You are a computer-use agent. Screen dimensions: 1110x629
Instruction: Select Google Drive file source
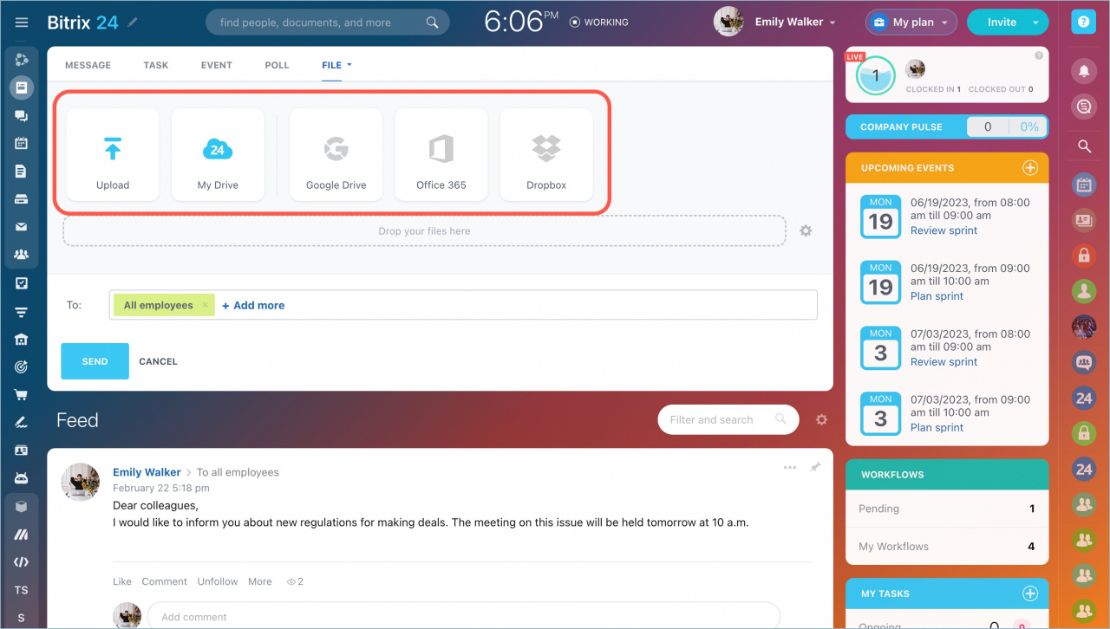(336, 155)
